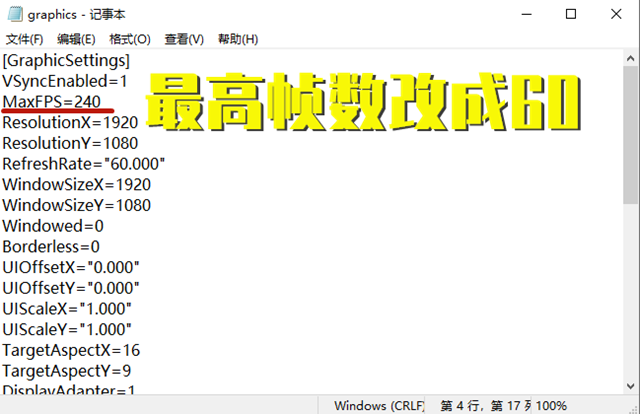Click the vertical scrollbar thumb
This screenshot has width=640, height=414.
click(631, 135)
